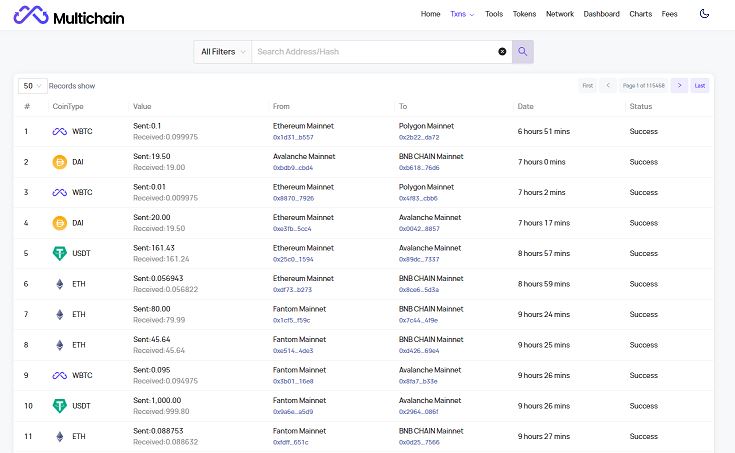Click '8 hours 59 mins' date cell
The image size is (735, 453).
coord(544,284)
